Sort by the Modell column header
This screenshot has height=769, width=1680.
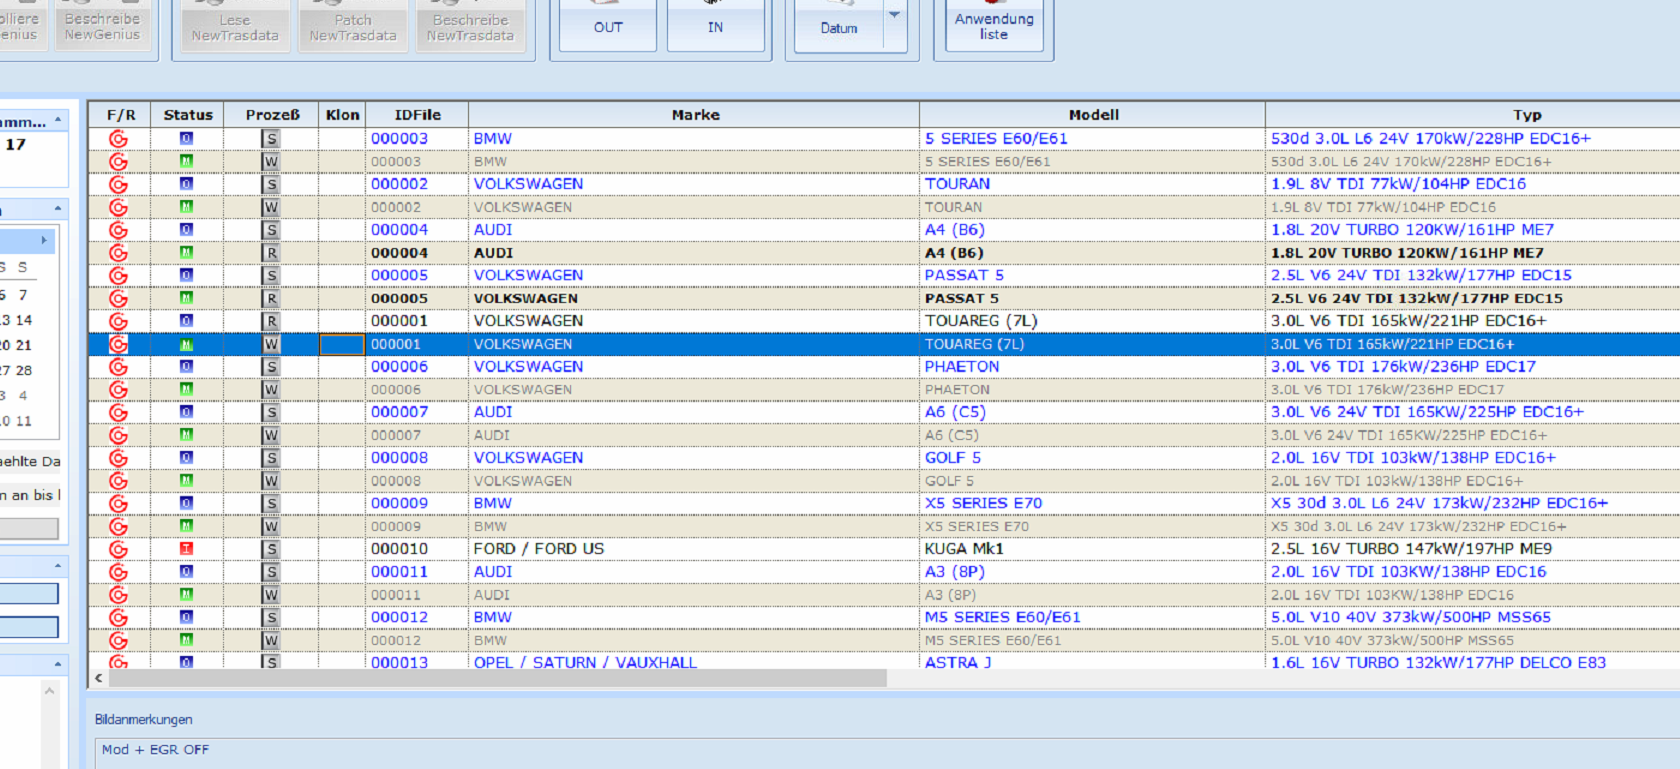click(1093, 115)
